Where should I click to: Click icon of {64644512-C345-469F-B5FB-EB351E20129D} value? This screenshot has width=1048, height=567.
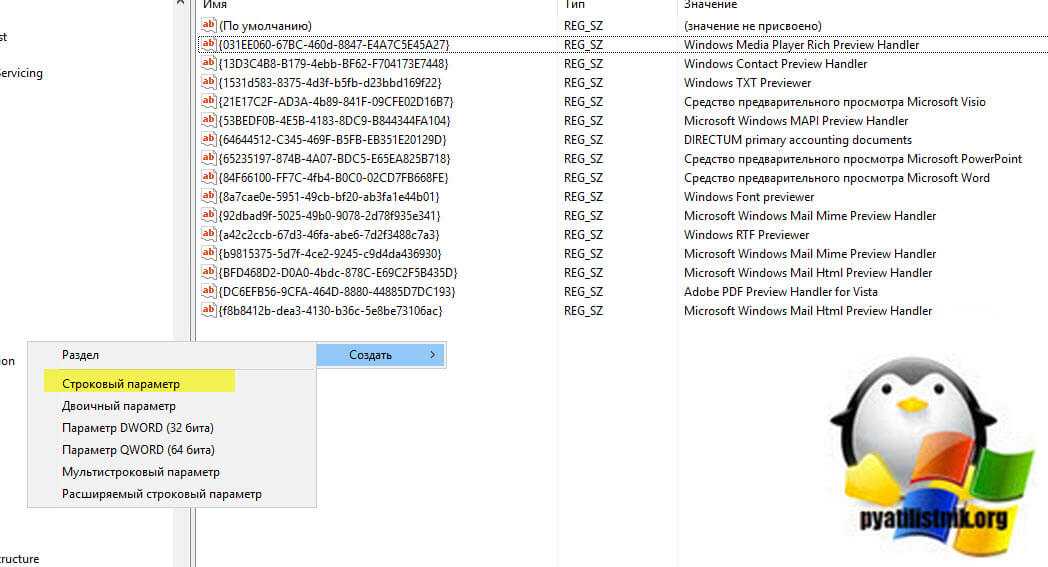[208, 139]
